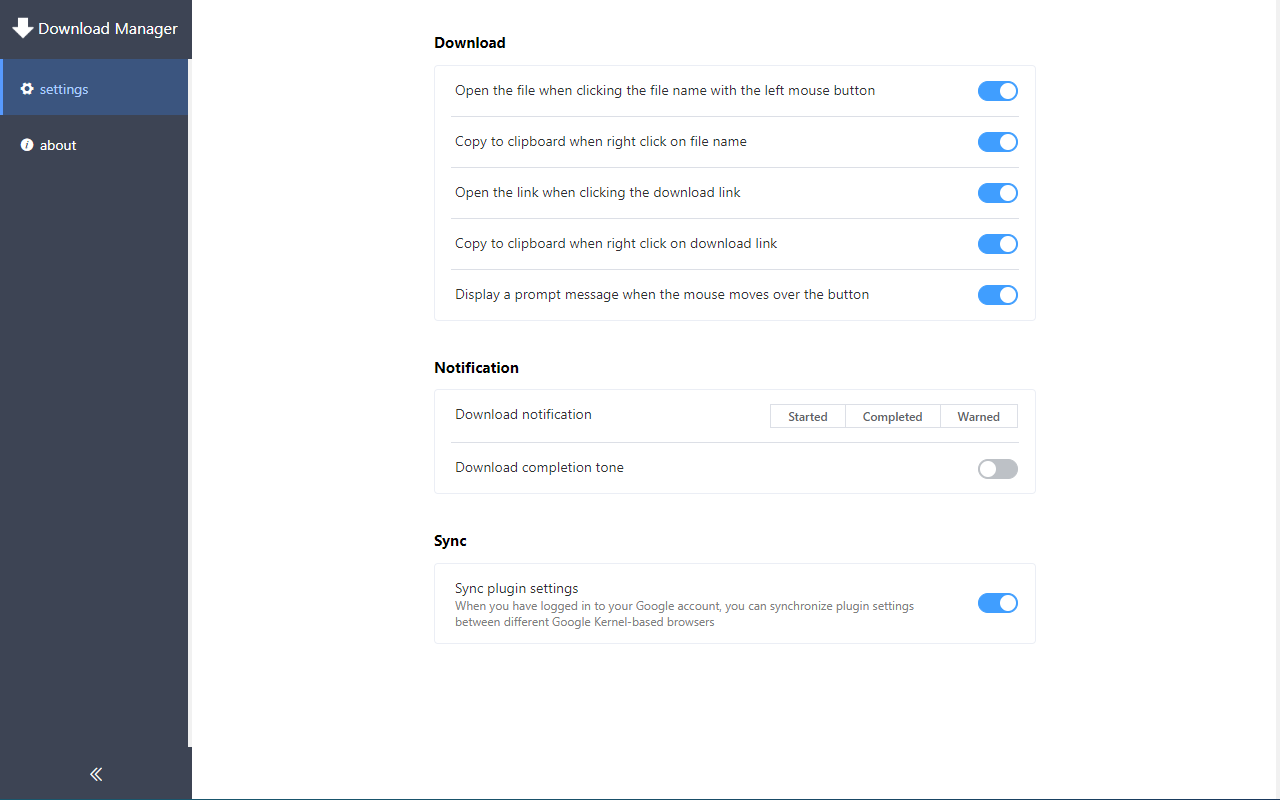Select the Completed notification button

click(893, 416)
